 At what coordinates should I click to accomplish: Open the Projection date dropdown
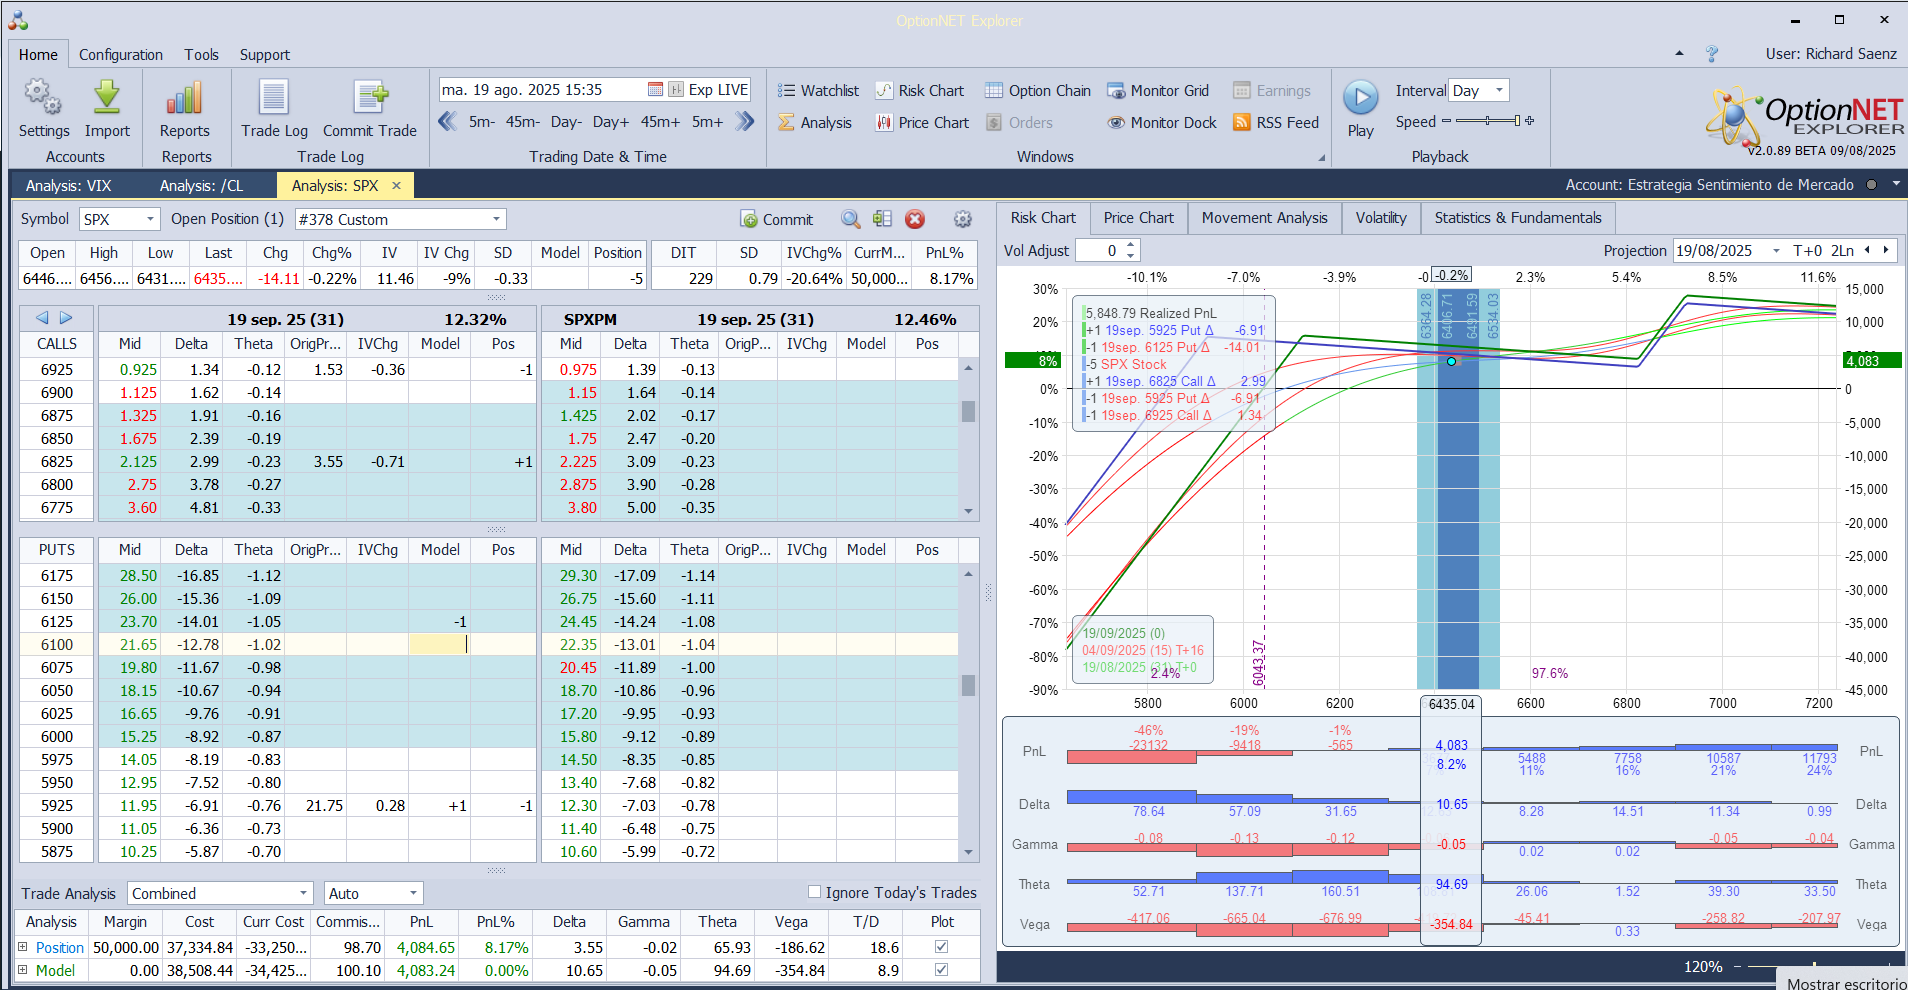pyautogui.click(x=1776, y=251)
